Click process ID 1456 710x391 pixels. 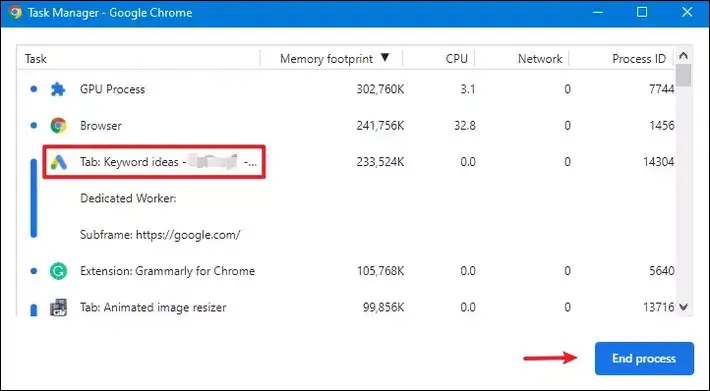coord(662,125)
